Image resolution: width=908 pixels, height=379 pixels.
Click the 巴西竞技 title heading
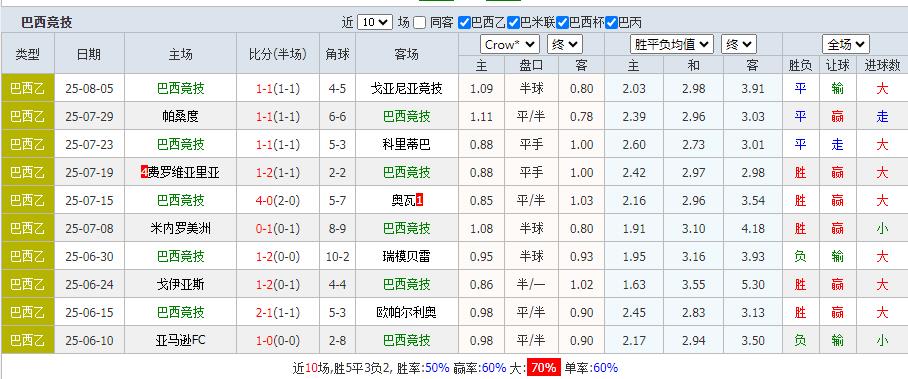tap(47, 23)
